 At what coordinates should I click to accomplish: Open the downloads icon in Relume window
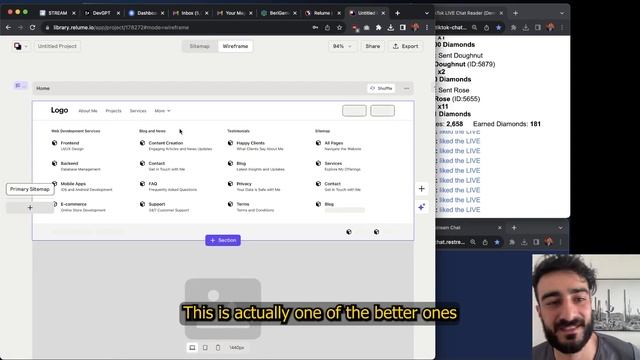391,27
